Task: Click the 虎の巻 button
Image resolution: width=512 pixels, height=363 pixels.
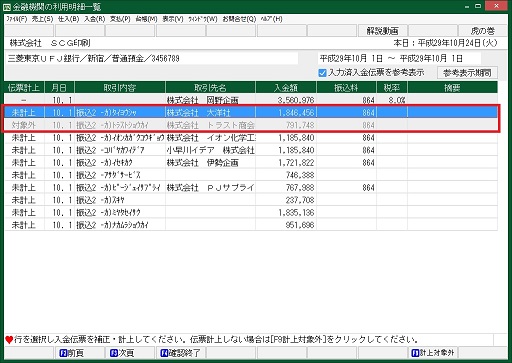Action: coord(482,31)
